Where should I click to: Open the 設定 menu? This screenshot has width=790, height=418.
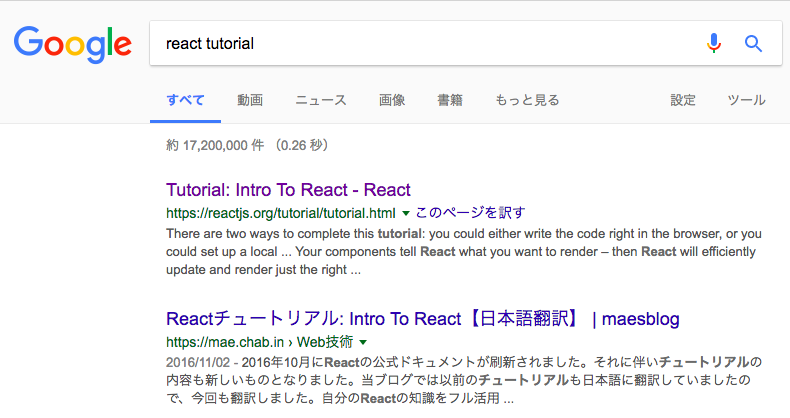coord(683,100)
